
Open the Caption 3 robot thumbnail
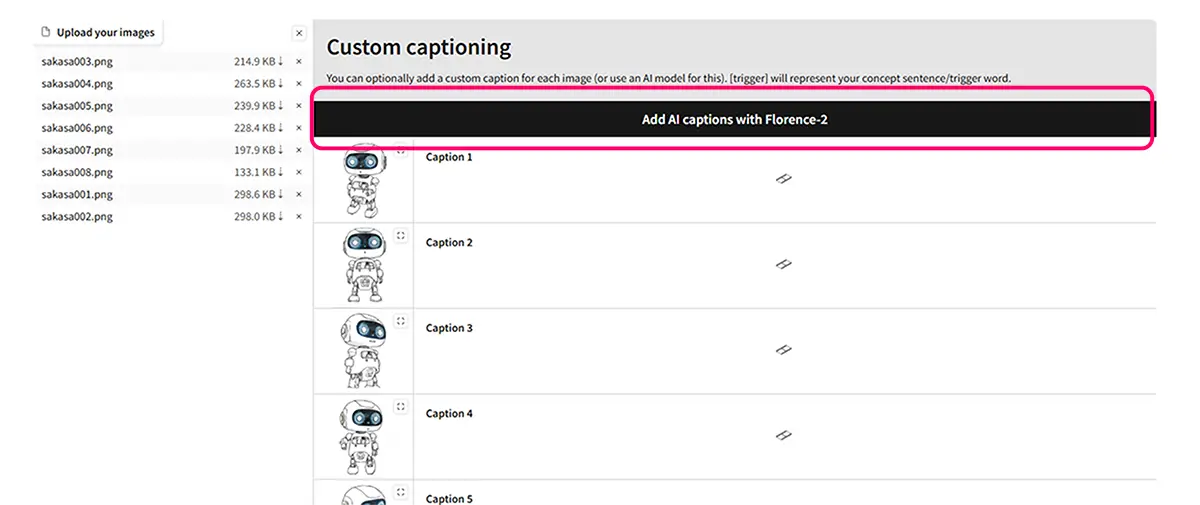362,351
